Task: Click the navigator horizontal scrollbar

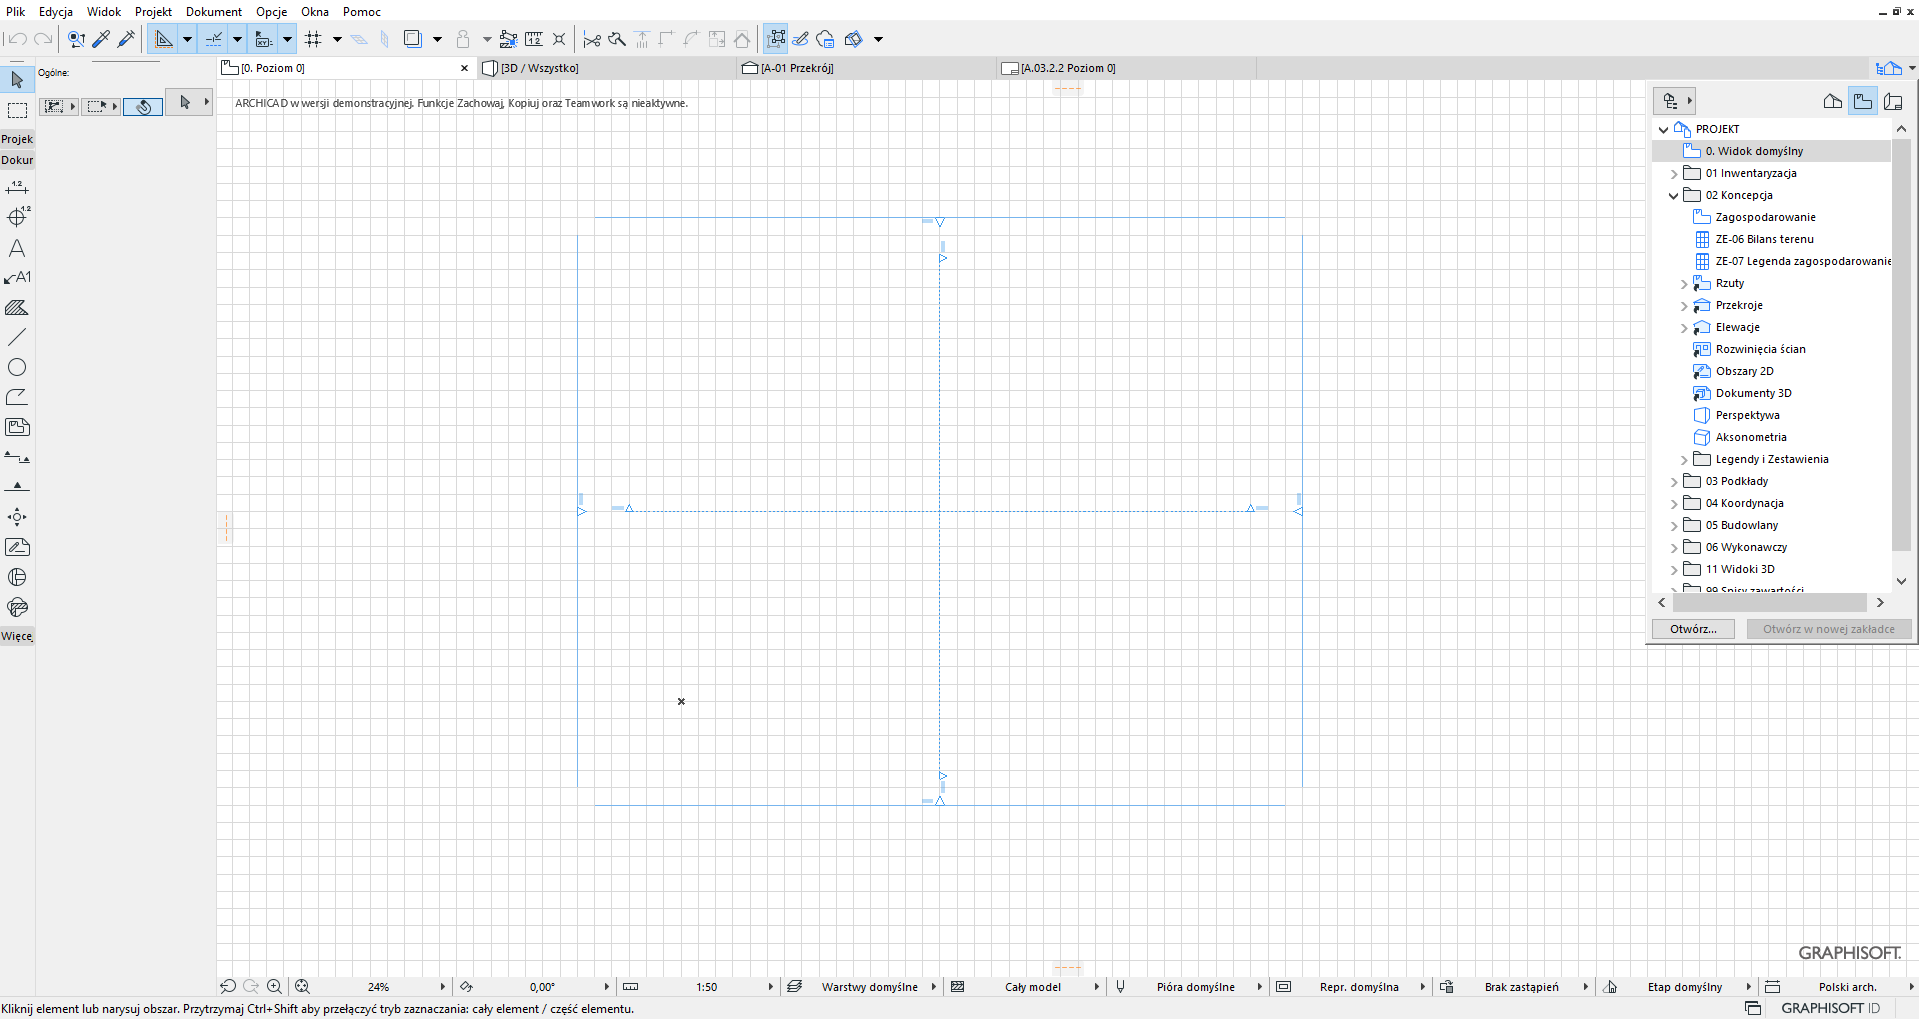Action: click(x=1769, y=602)
